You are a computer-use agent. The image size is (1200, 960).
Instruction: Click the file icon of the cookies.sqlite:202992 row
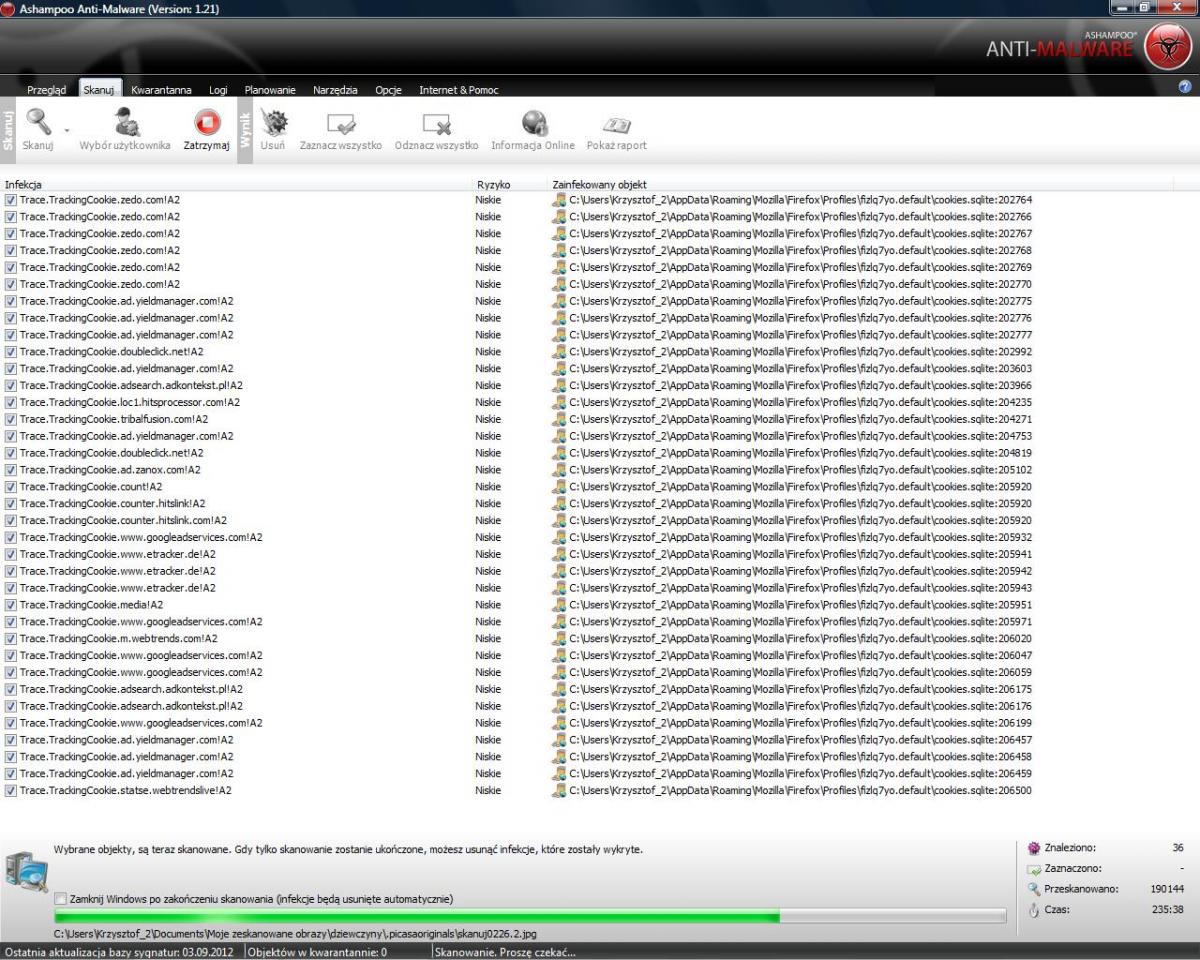click(x=560, y=352)
